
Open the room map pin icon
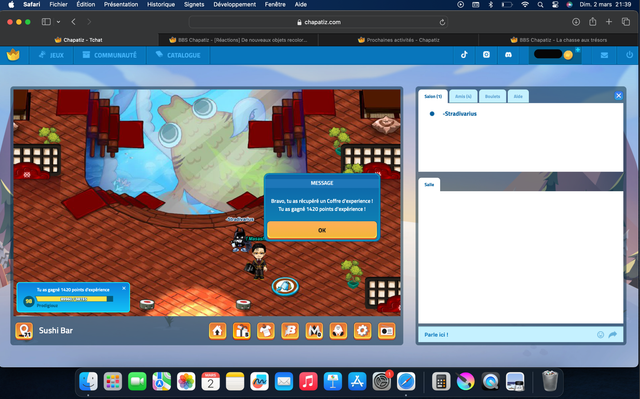(x=24, y=331)
